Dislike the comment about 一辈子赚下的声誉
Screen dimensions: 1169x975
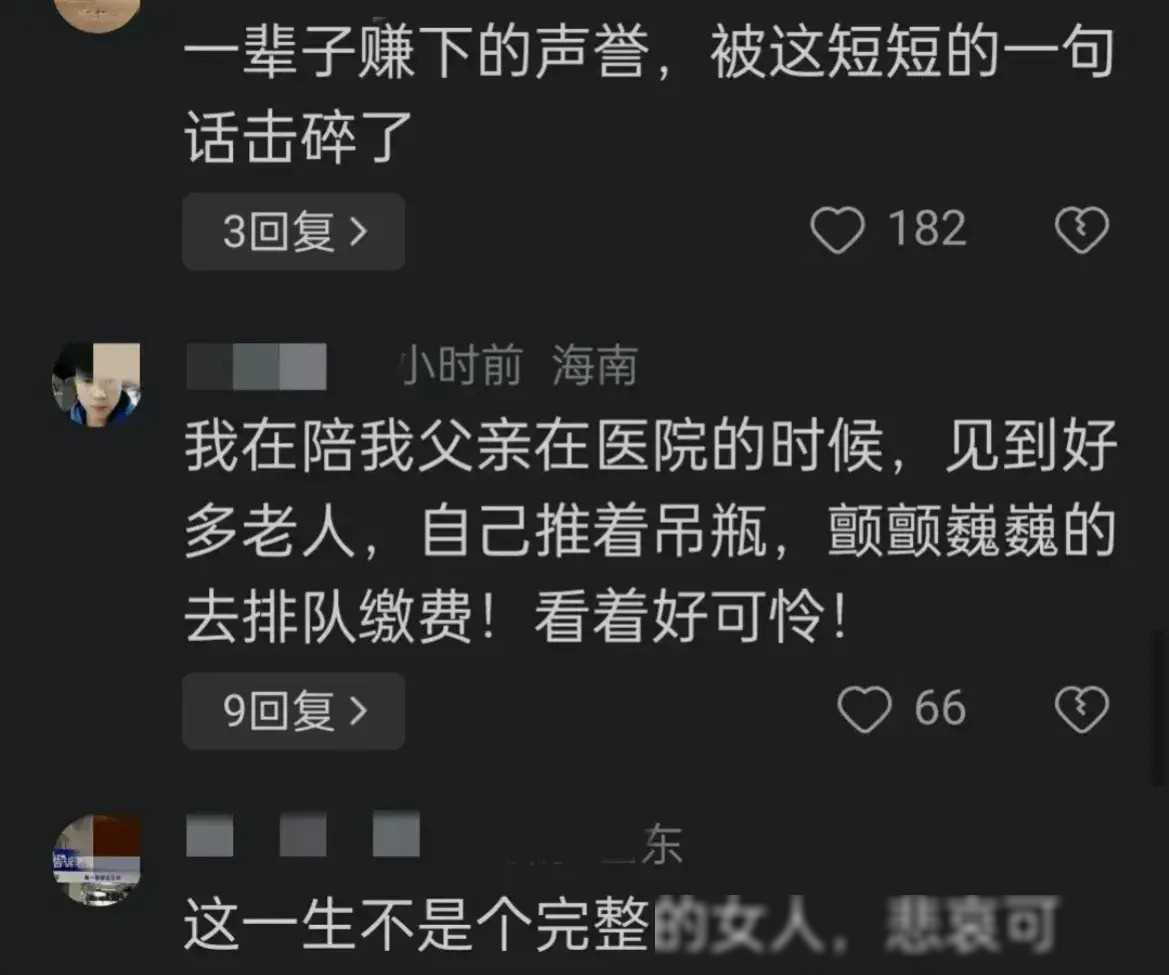tap(1082, 230)
